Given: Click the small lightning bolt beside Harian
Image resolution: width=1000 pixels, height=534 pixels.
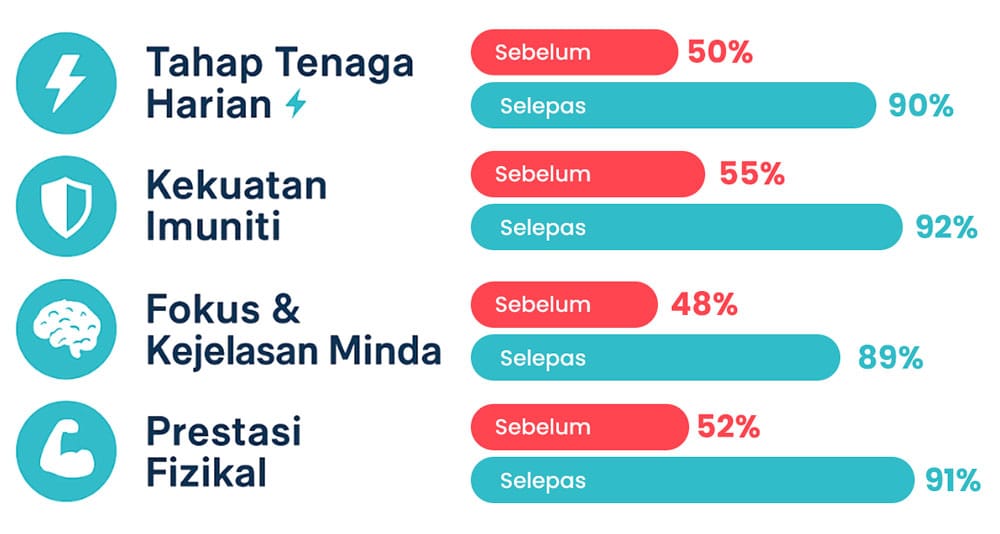Looking at the screenshot, I should pos(295,103).
